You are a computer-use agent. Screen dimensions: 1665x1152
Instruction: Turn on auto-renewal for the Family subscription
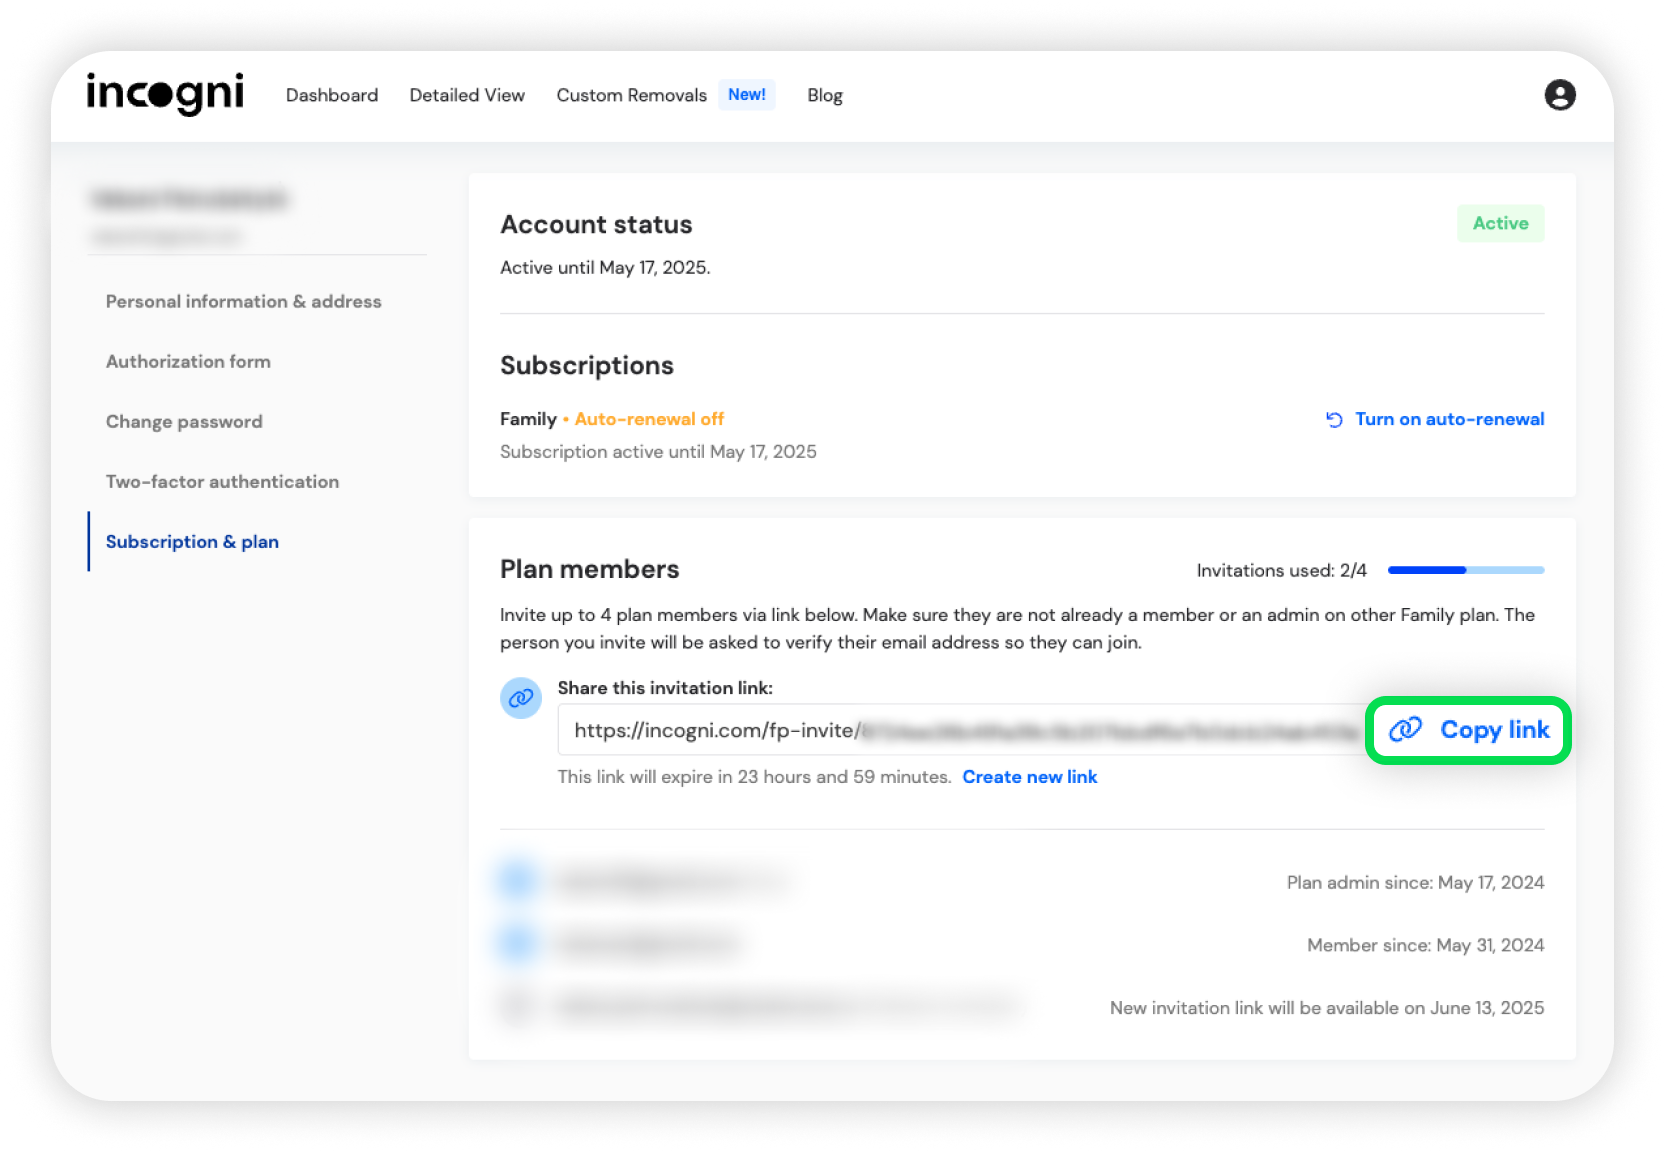tap(1435, 419)
